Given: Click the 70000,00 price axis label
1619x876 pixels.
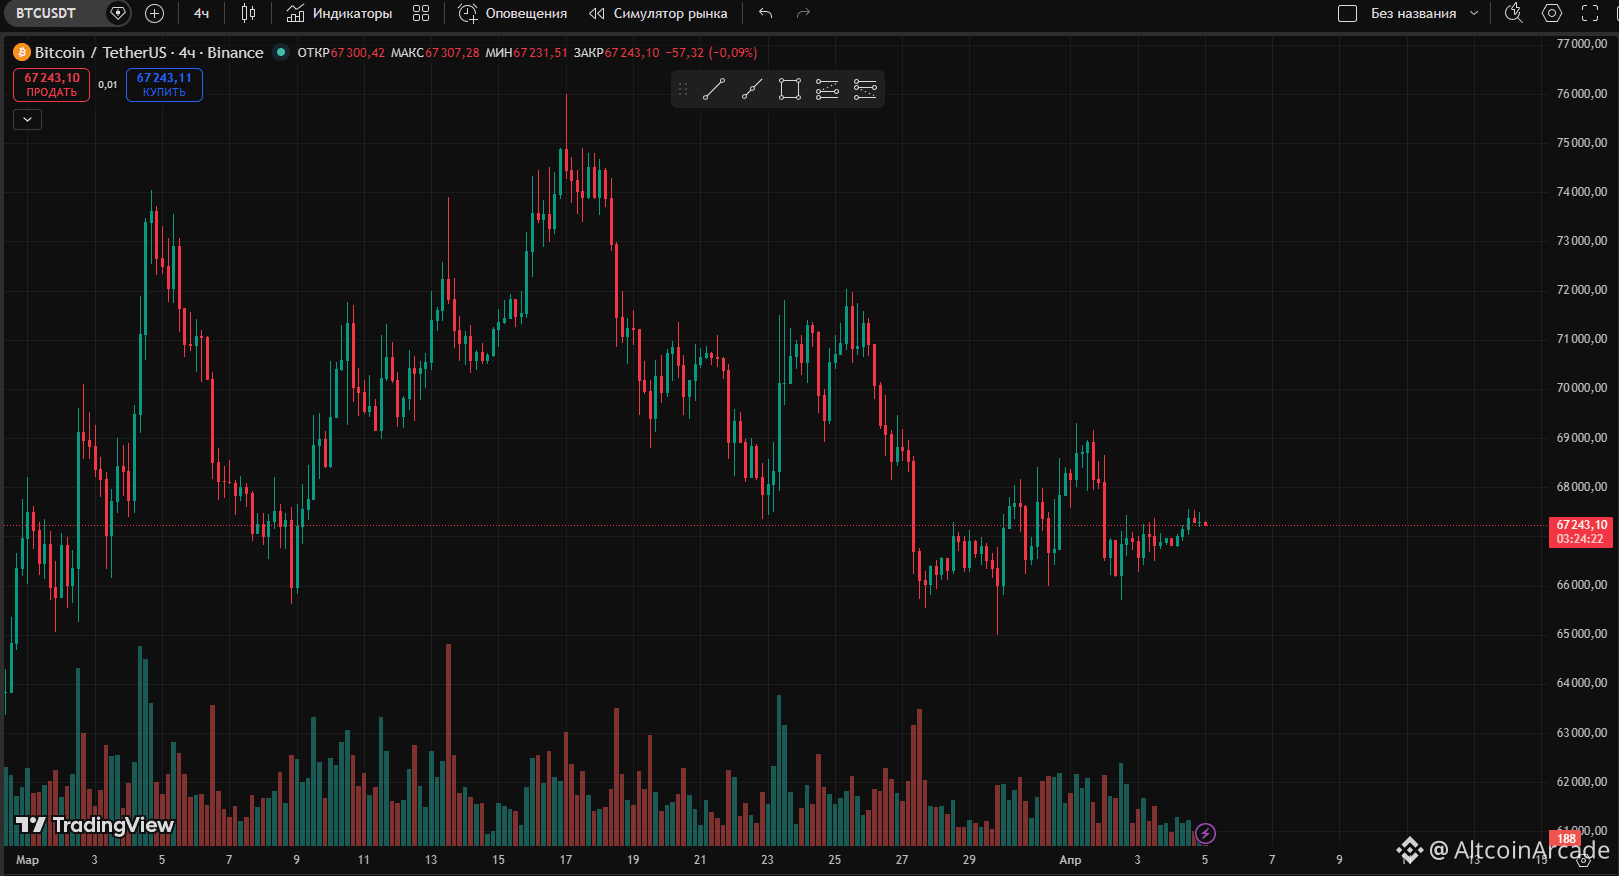Looking at the screenshot, I should (x=1581, y=388).
